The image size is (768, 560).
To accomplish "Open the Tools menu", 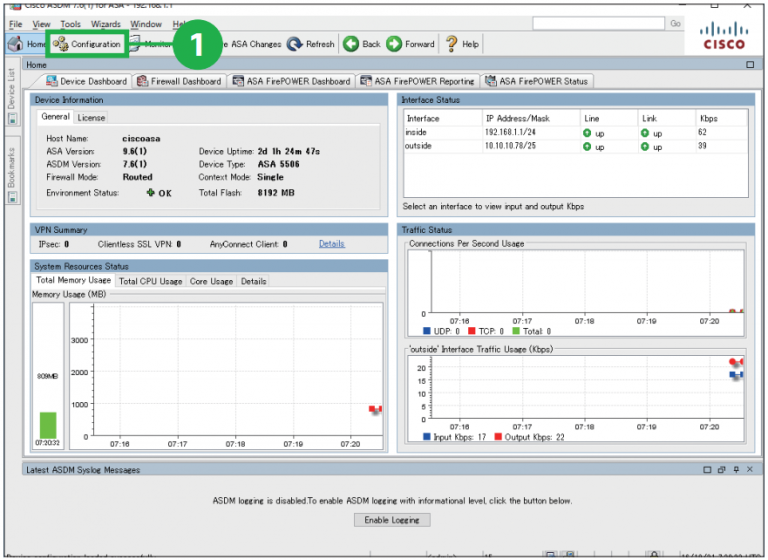I will [71, 24].
